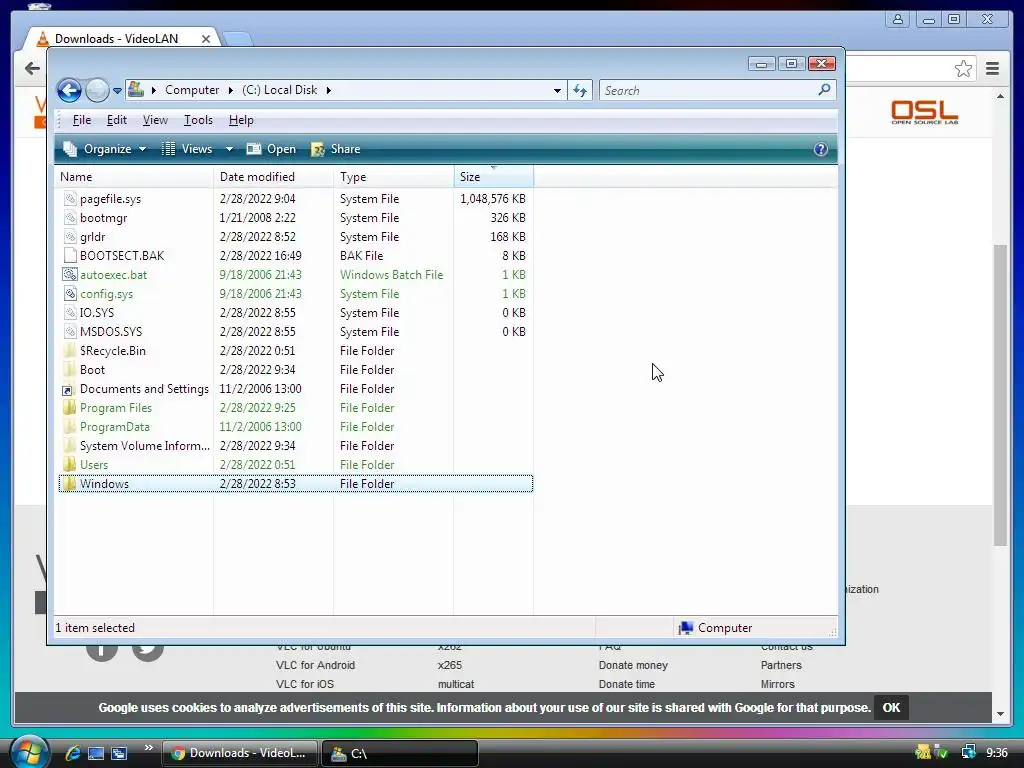This screenshot has height=768, width=1024.
Task: Click the BAK File type text
Action: (x=361, y=255)
